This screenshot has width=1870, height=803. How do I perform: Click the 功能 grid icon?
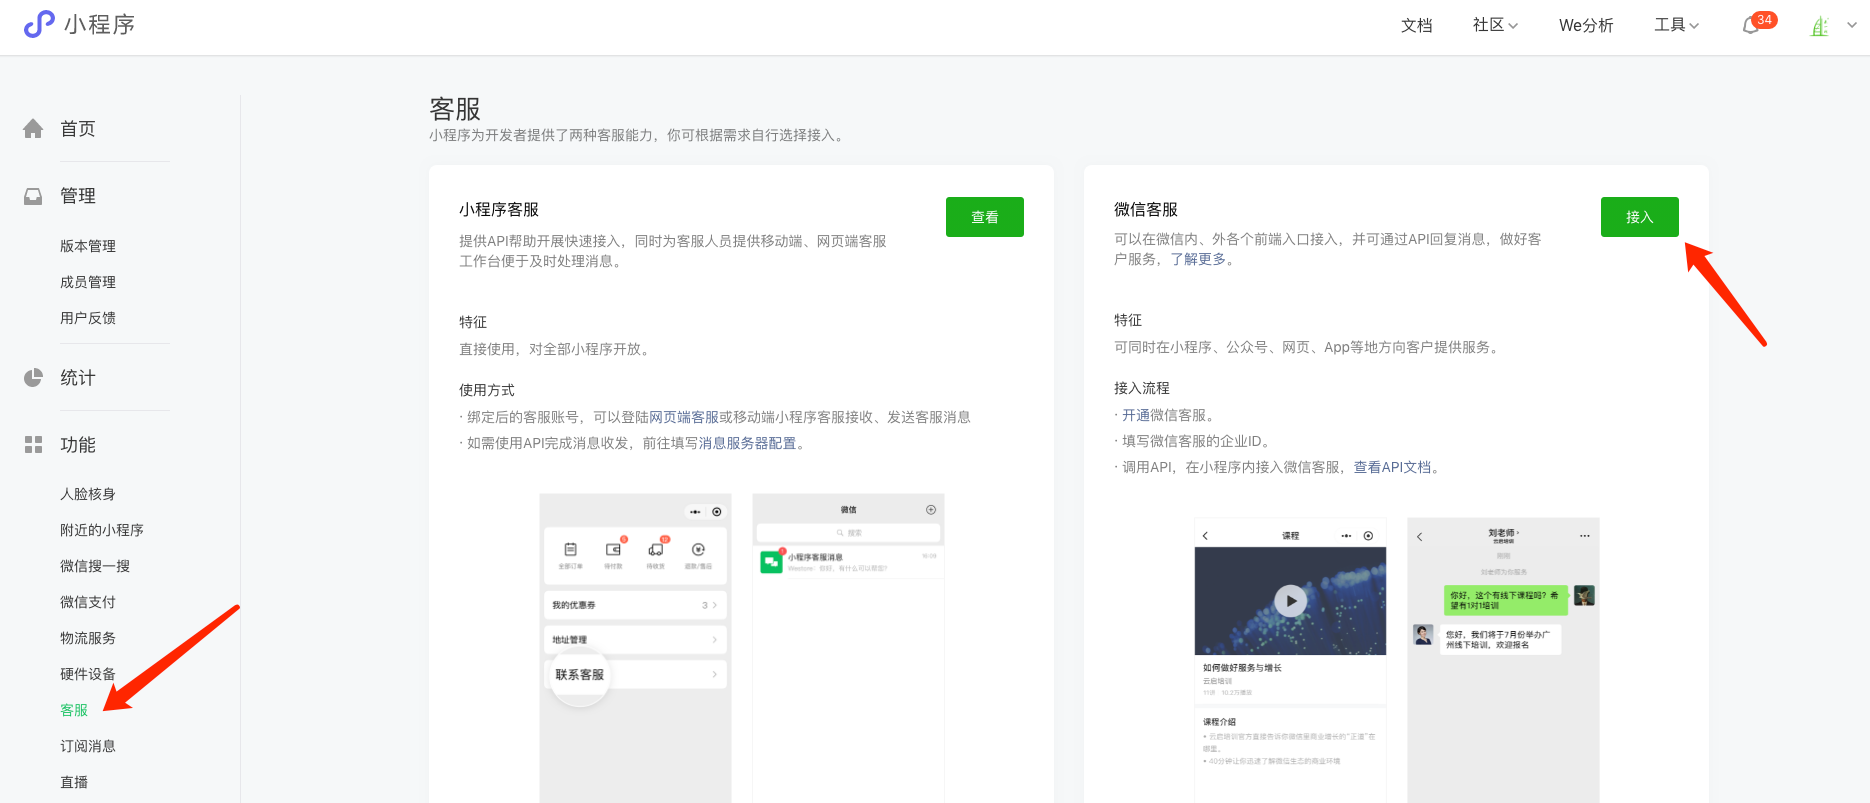click(x=33, y=445)
